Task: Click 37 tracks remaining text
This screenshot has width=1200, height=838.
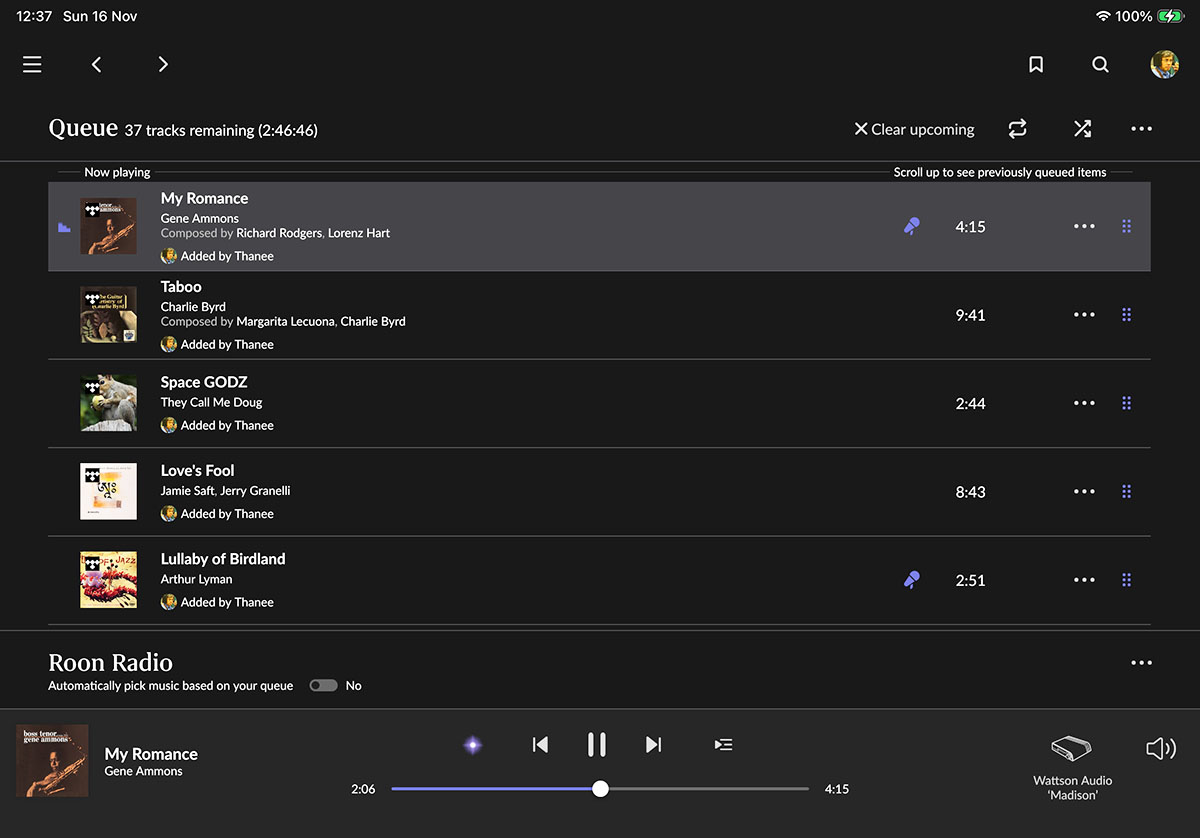Action: pos(221,130)
